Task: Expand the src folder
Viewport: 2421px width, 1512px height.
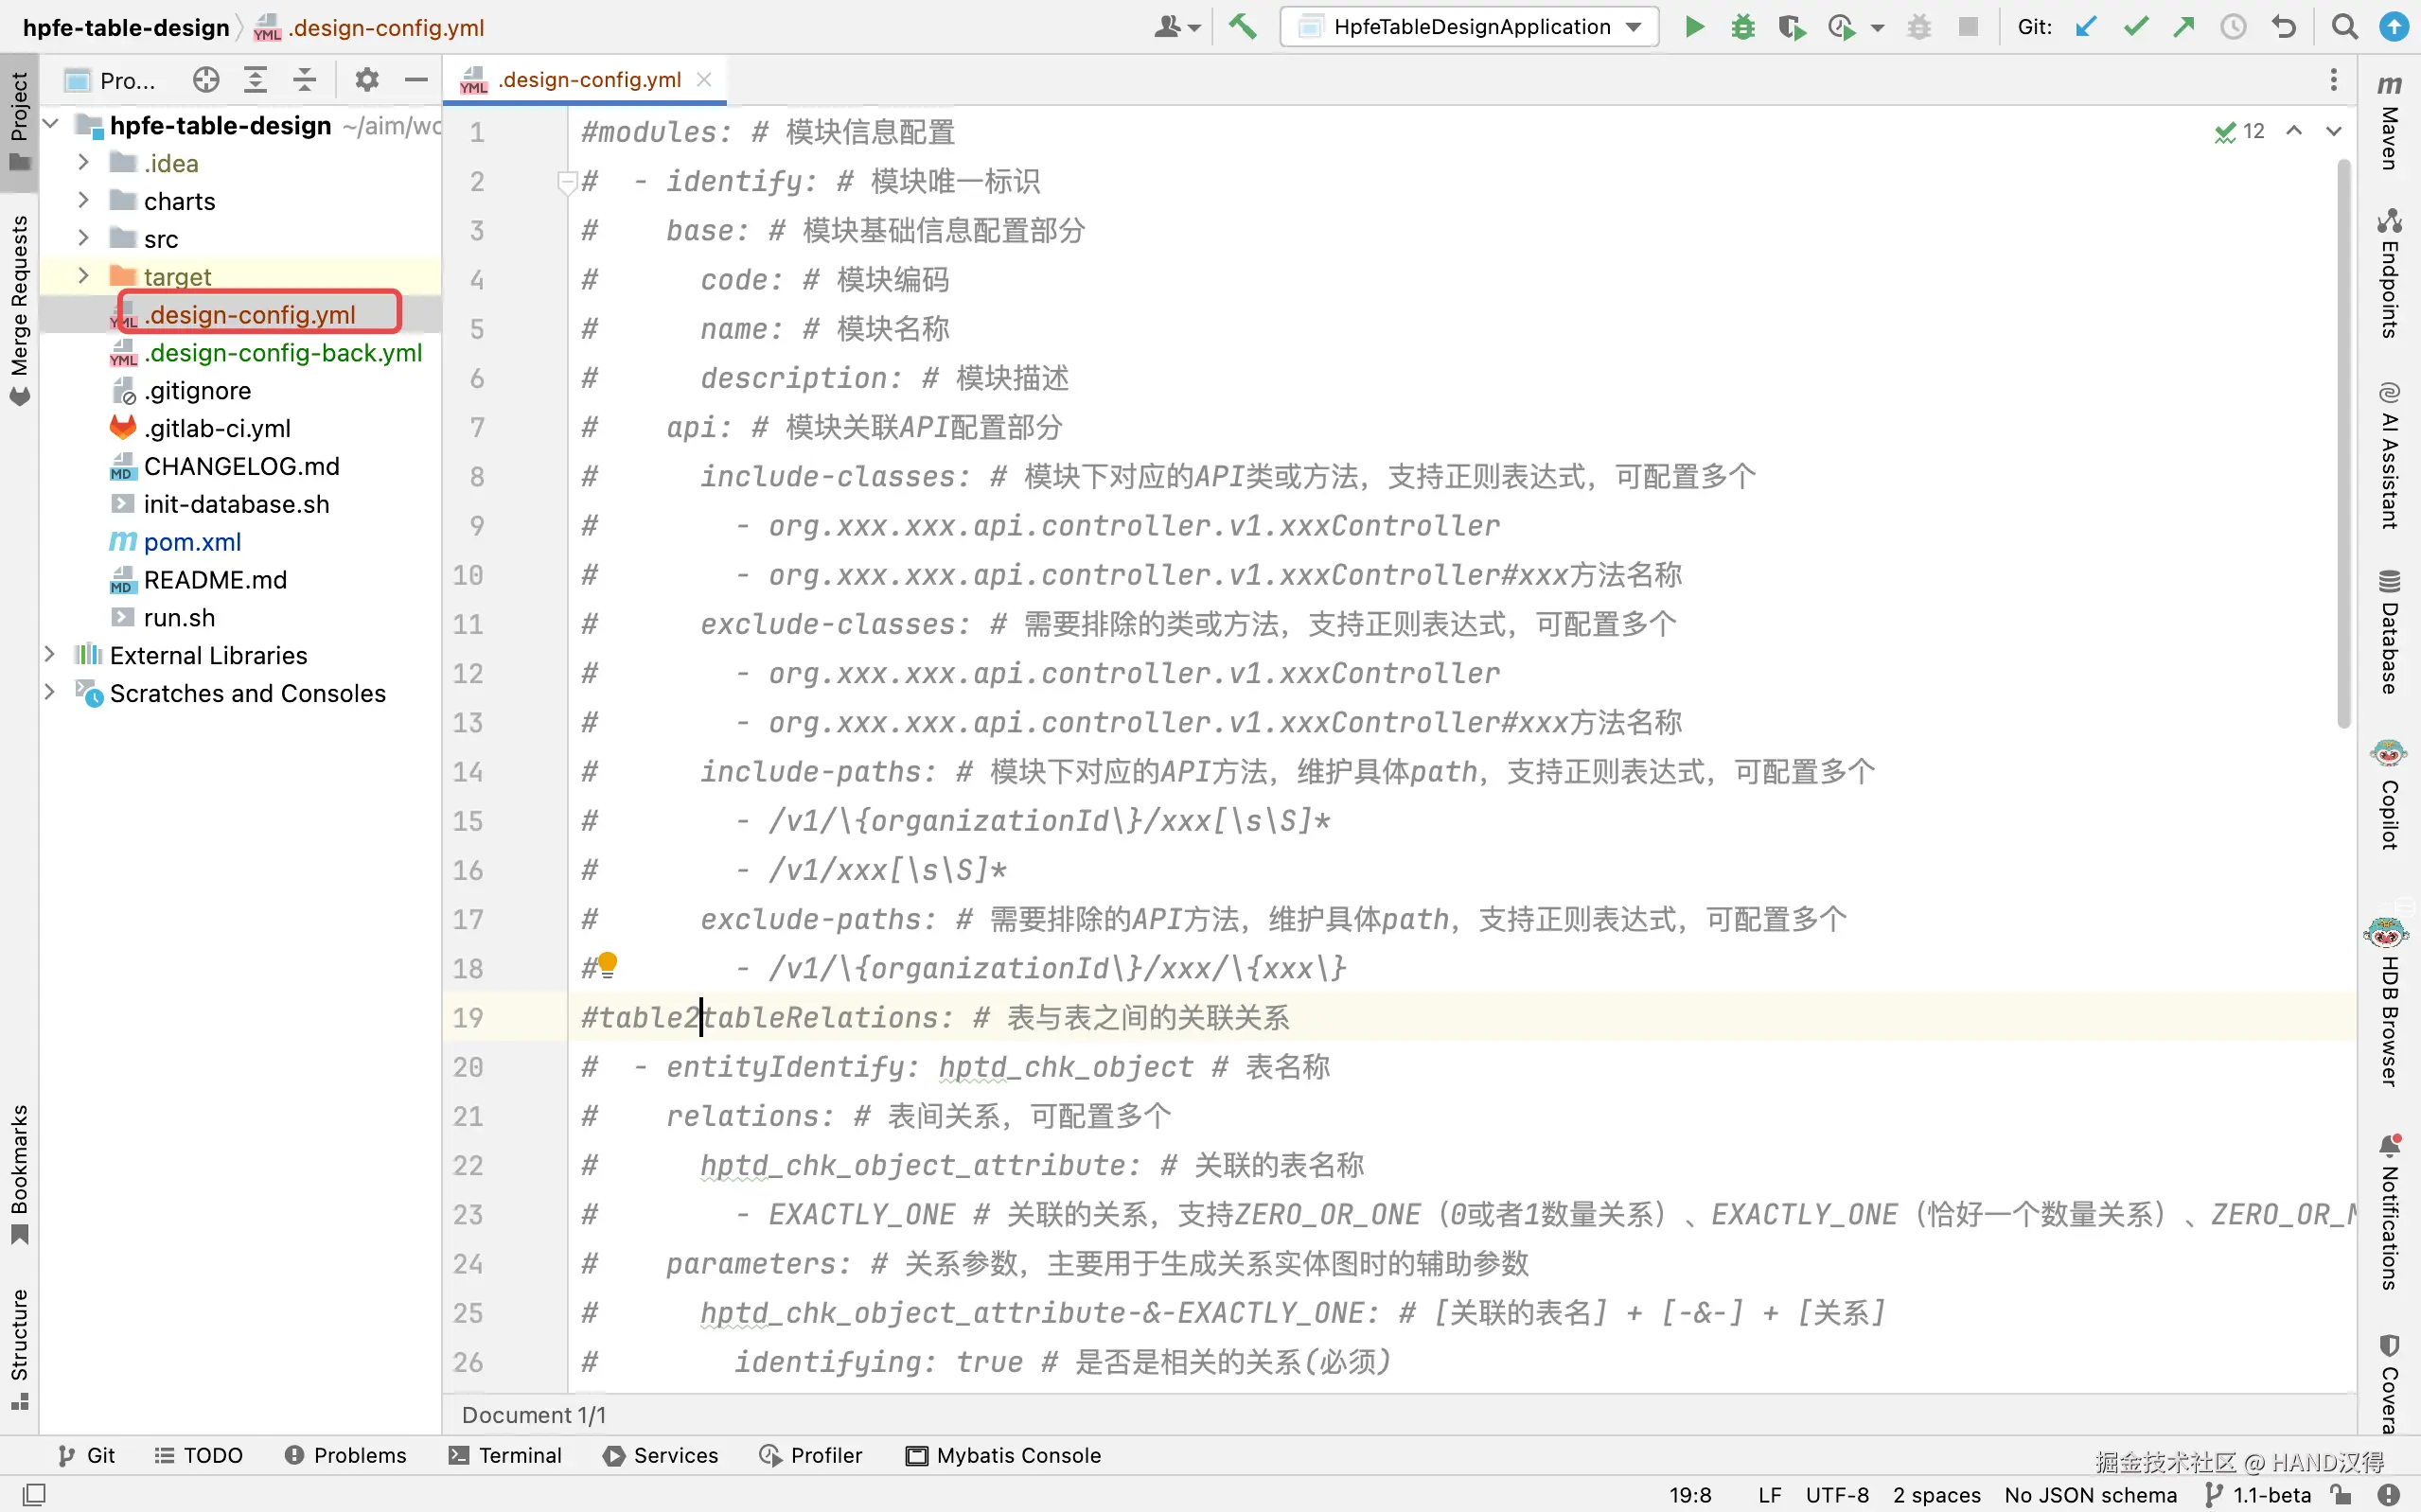Action: (84, 239)
